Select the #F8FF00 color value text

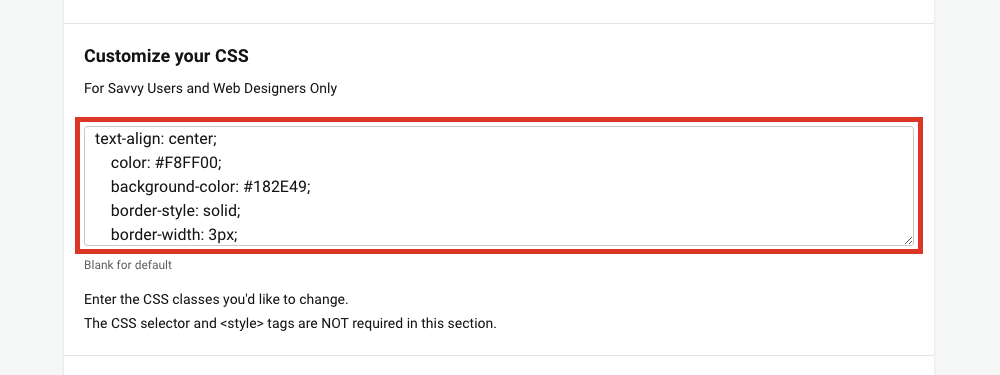tap(188, 163)
